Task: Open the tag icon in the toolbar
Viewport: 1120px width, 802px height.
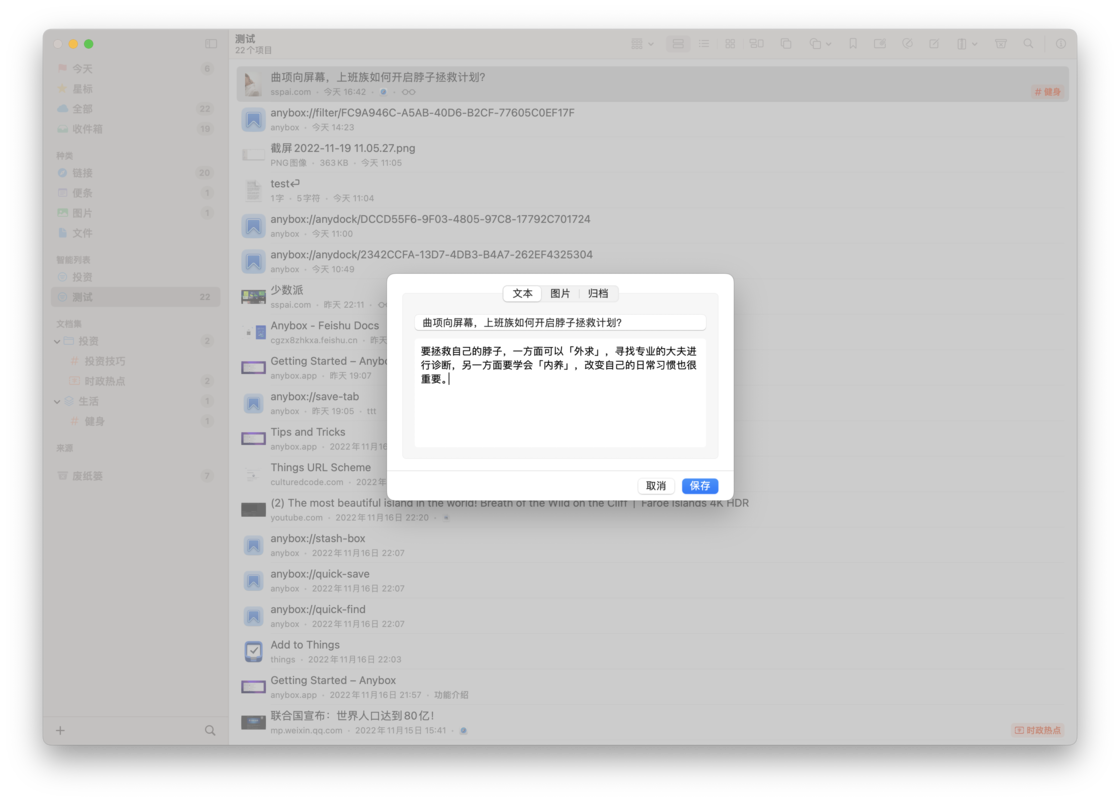Action: pos(907,44)
